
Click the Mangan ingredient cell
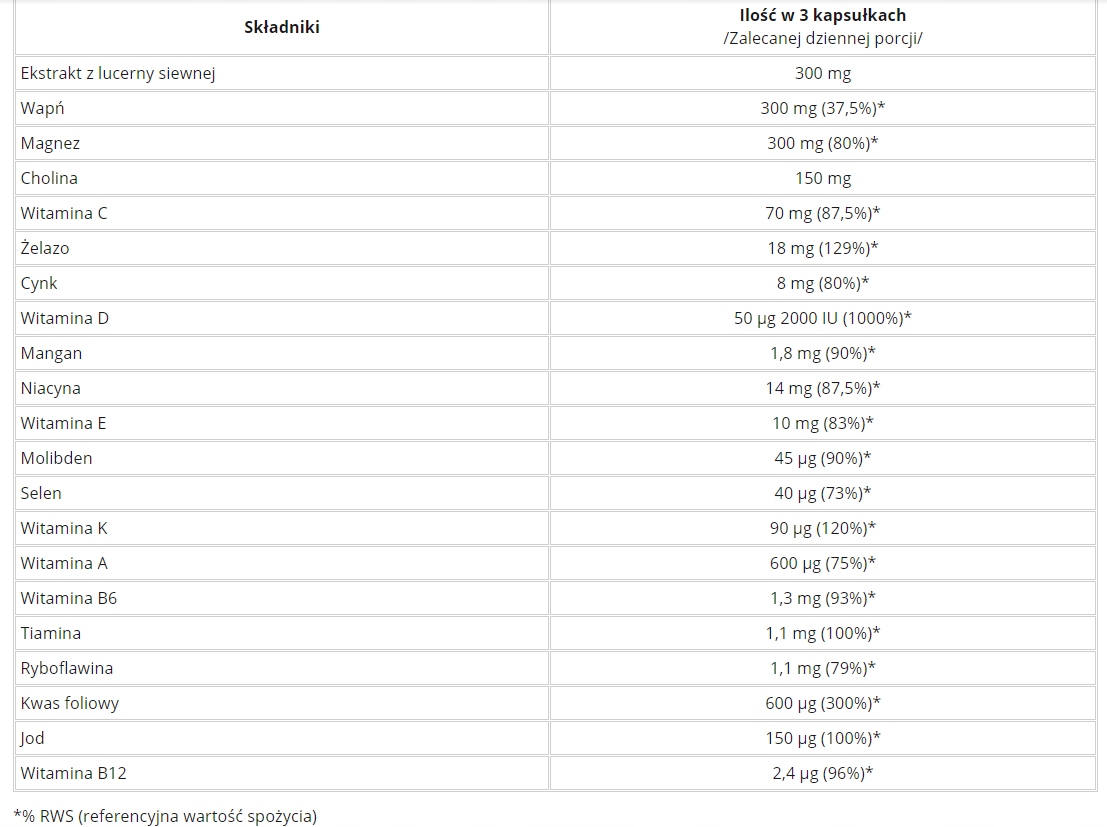[51, 353]
